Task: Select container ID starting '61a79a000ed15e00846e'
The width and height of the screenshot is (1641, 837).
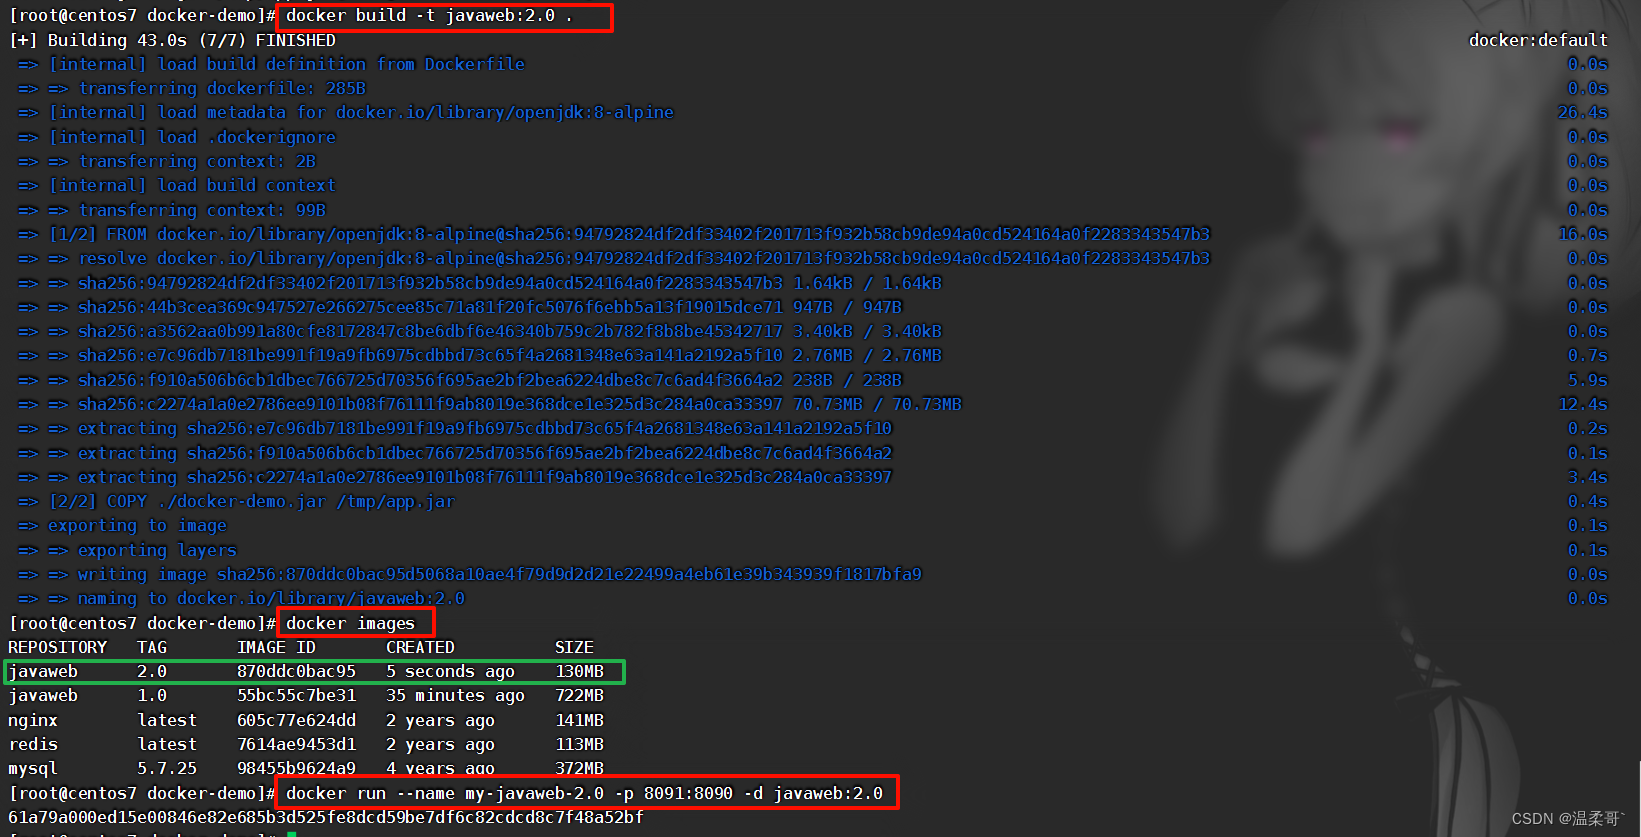Action: click(x=326, y=817)
